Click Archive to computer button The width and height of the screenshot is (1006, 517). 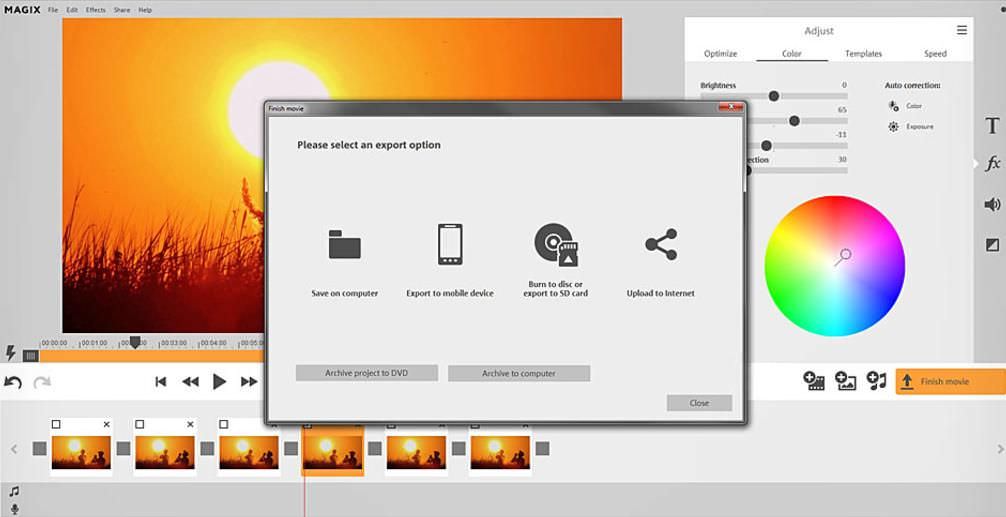click(519, 373)
